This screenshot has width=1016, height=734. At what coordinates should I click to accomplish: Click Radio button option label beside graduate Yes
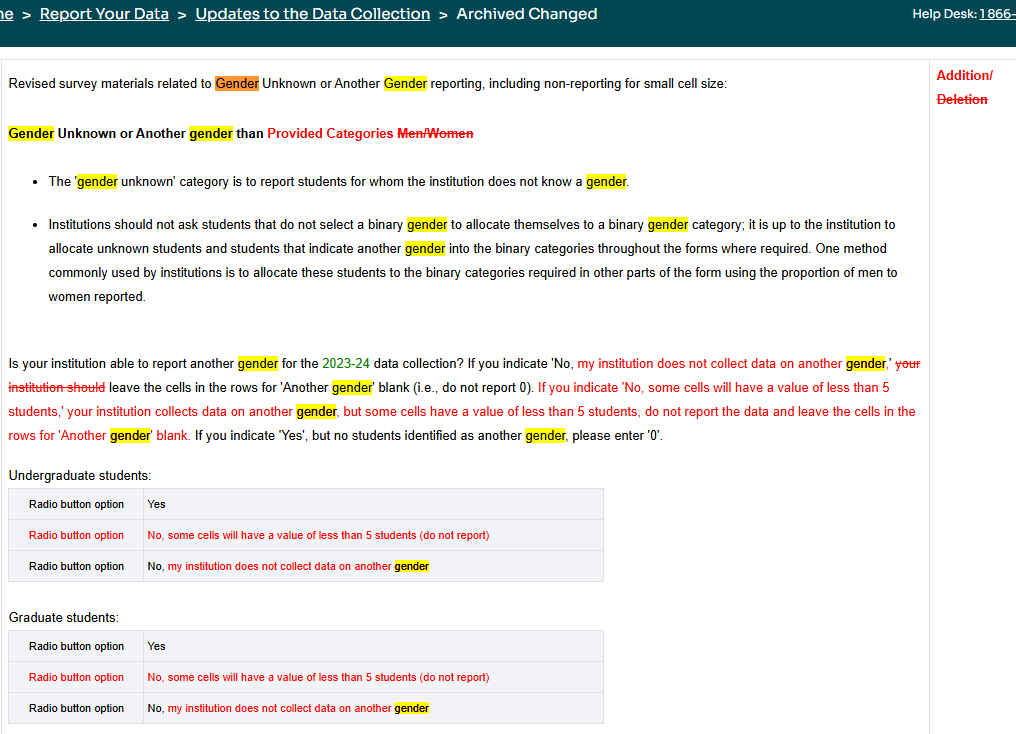(x=76, y=646)
